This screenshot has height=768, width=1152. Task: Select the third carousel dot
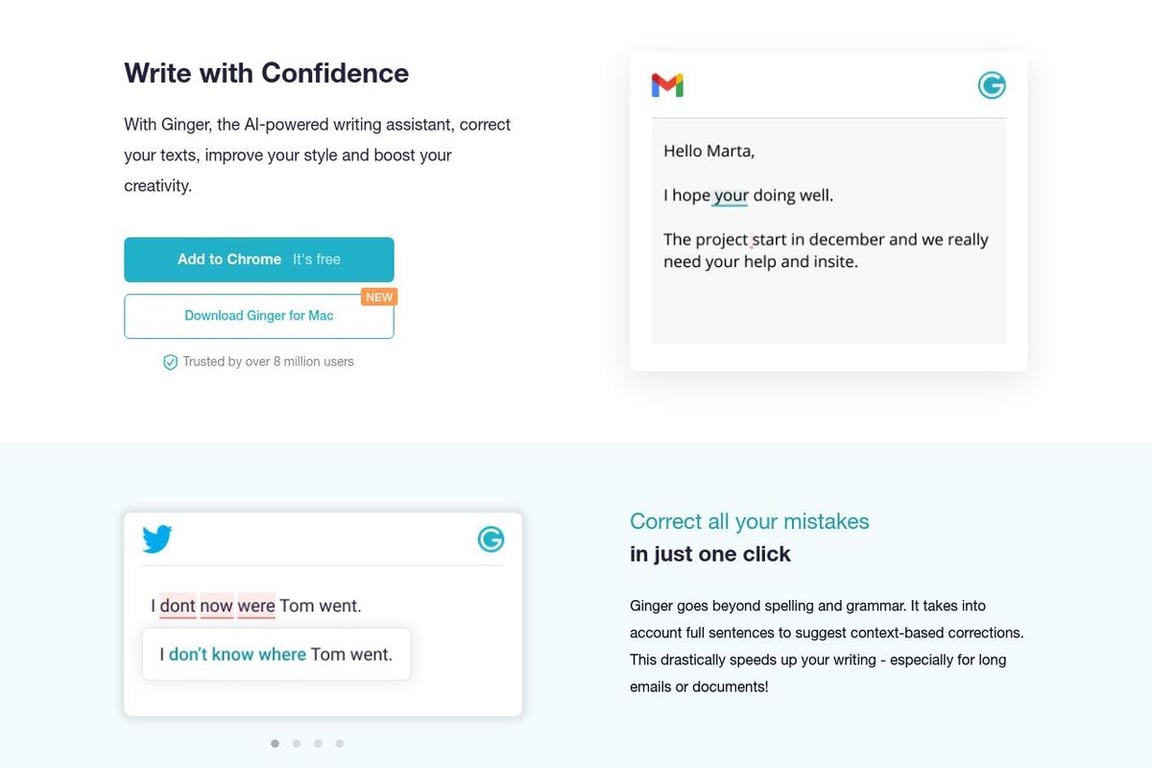coord(317,743)
